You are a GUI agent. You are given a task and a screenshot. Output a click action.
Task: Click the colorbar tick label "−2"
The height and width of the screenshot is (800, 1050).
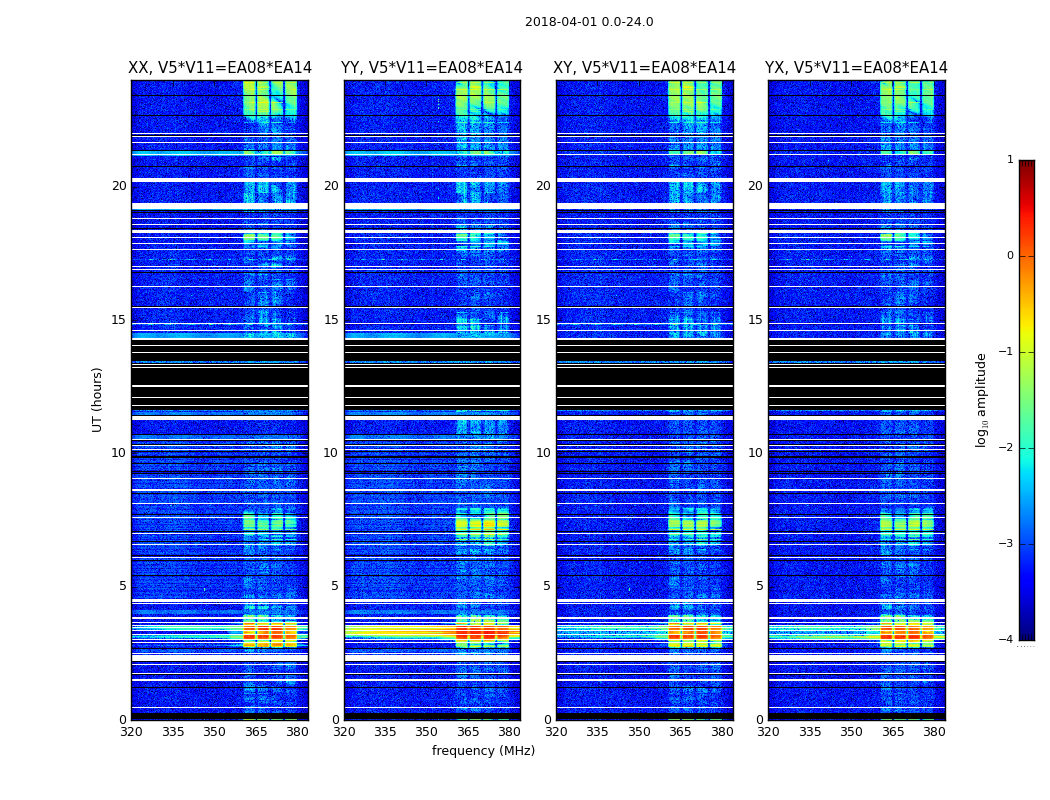(1008, 448)
